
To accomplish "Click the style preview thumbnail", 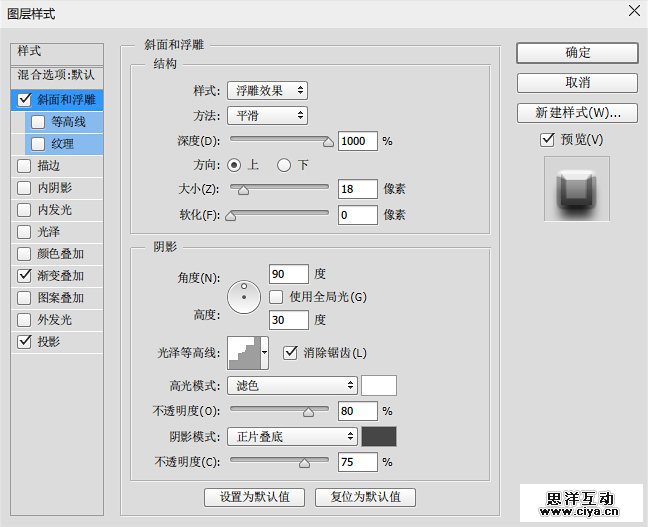I will (x=577, y=188).
